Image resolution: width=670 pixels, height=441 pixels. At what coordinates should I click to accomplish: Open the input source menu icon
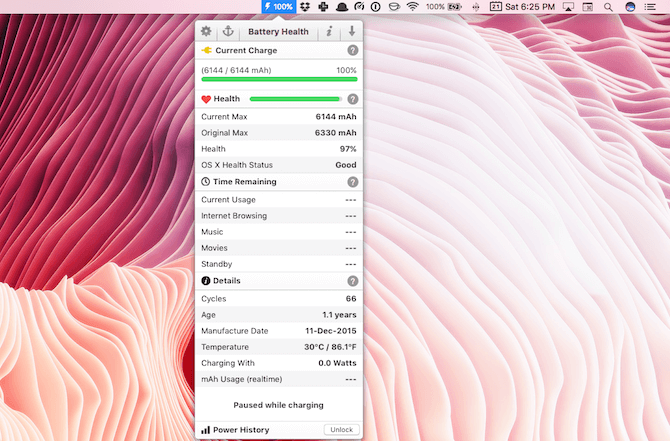[588, 7]
